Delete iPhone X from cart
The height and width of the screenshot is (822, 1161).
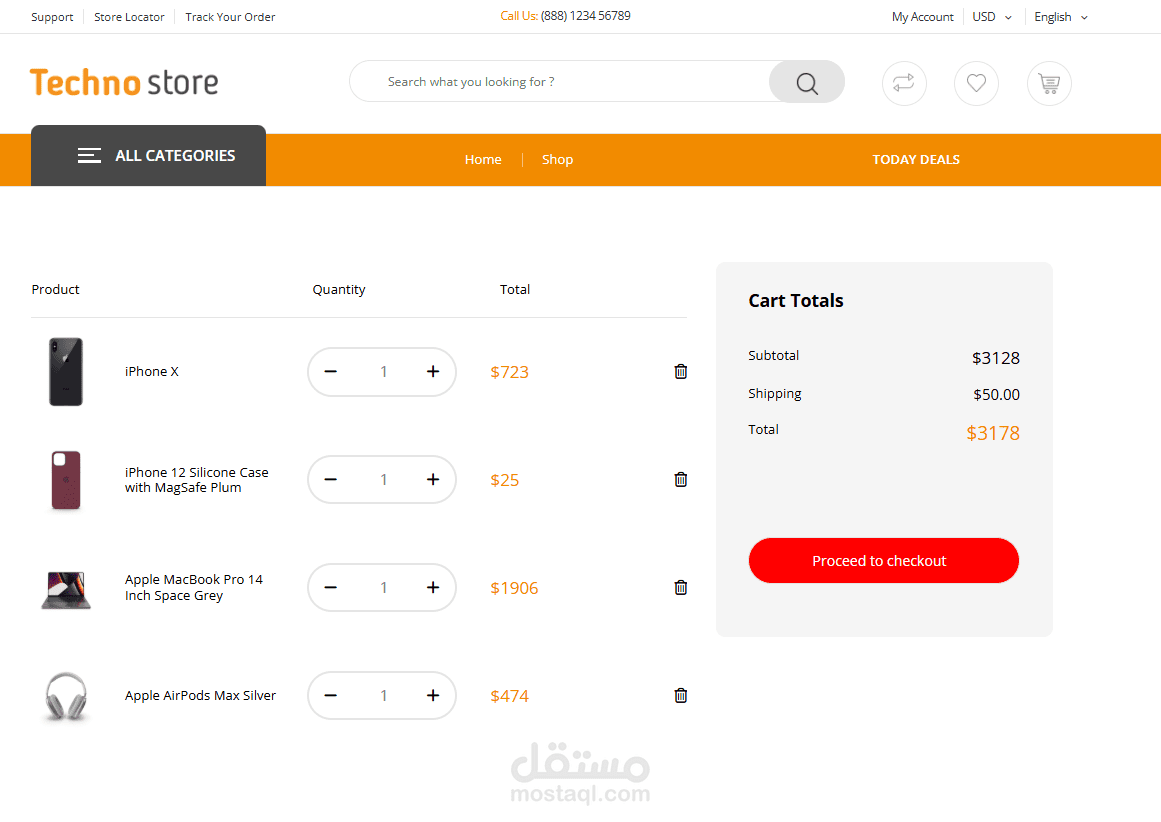pyautogui.click(x=680, y=372)
